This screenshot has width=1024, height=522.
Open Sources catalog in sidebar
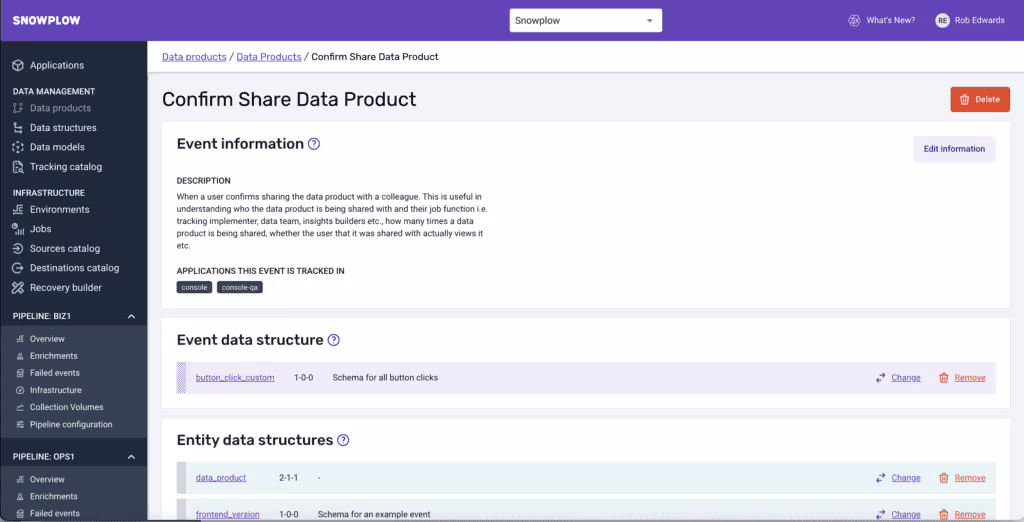pos(65,248)
